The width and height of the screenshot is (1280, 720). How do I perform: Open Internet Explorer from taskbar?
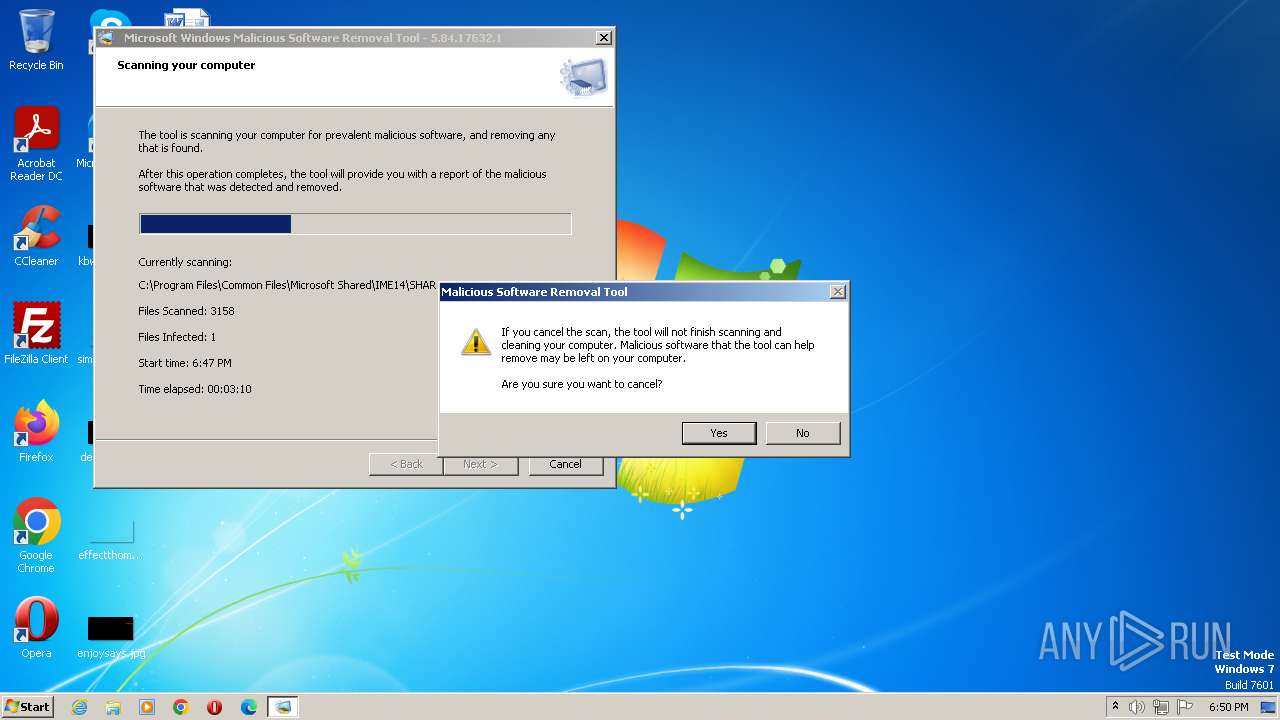(x=79, y=707)
